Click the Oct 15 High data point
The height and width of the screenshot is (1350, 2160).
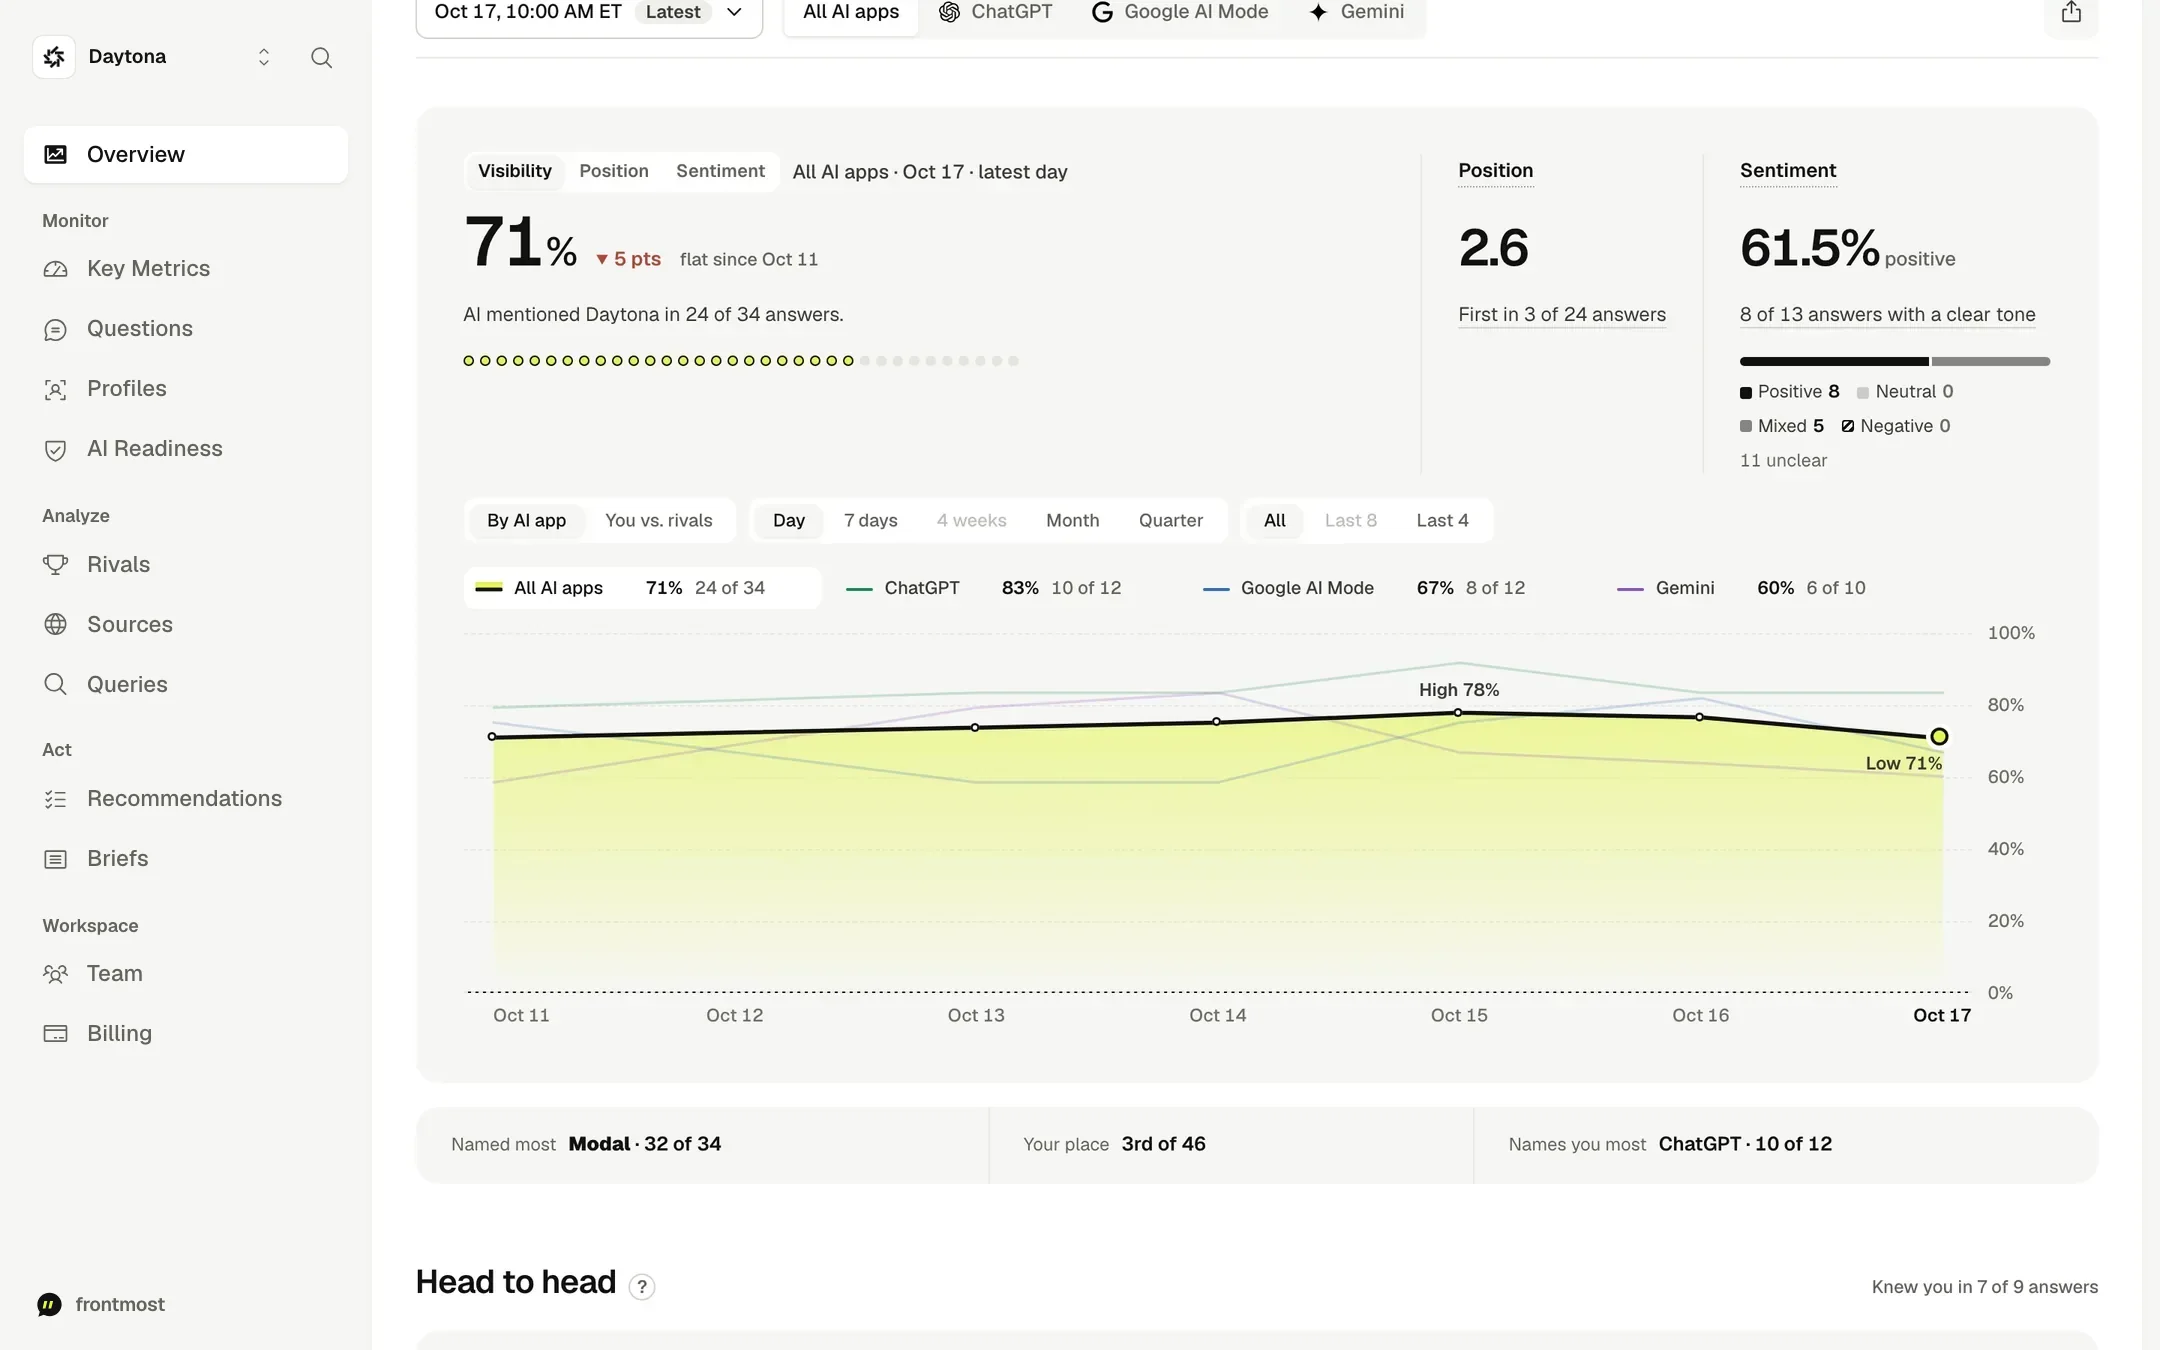1458,713
